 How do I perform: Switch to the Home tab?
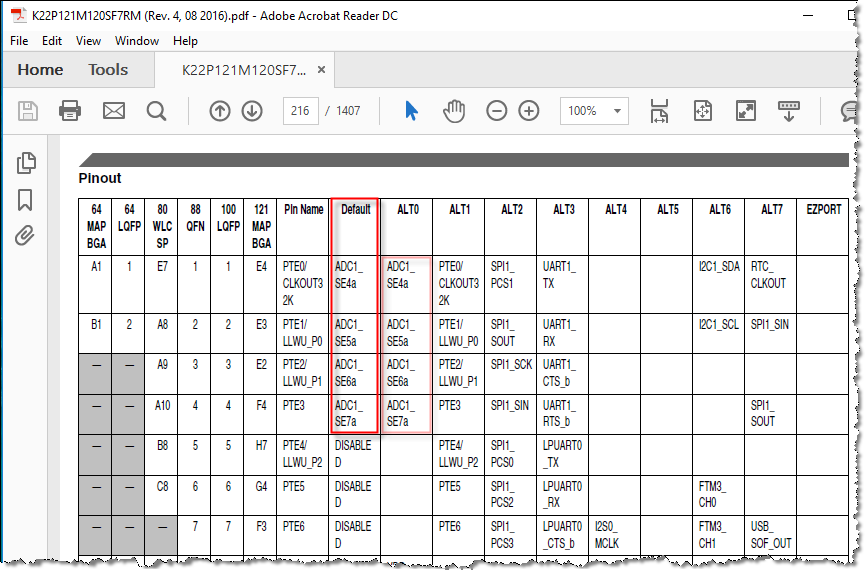click(40, 70)
